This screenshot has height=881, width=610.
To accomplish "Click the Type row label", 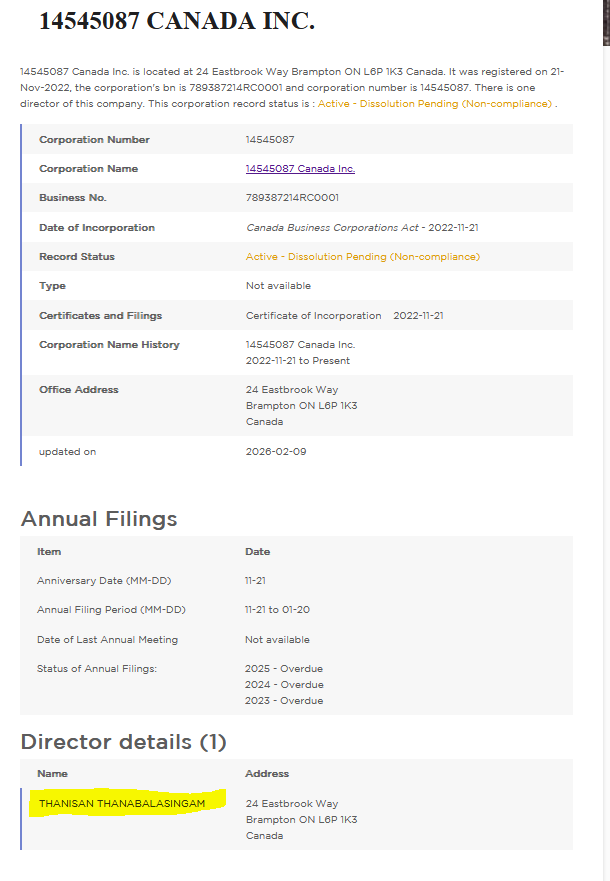I will [x=52, y=286].
